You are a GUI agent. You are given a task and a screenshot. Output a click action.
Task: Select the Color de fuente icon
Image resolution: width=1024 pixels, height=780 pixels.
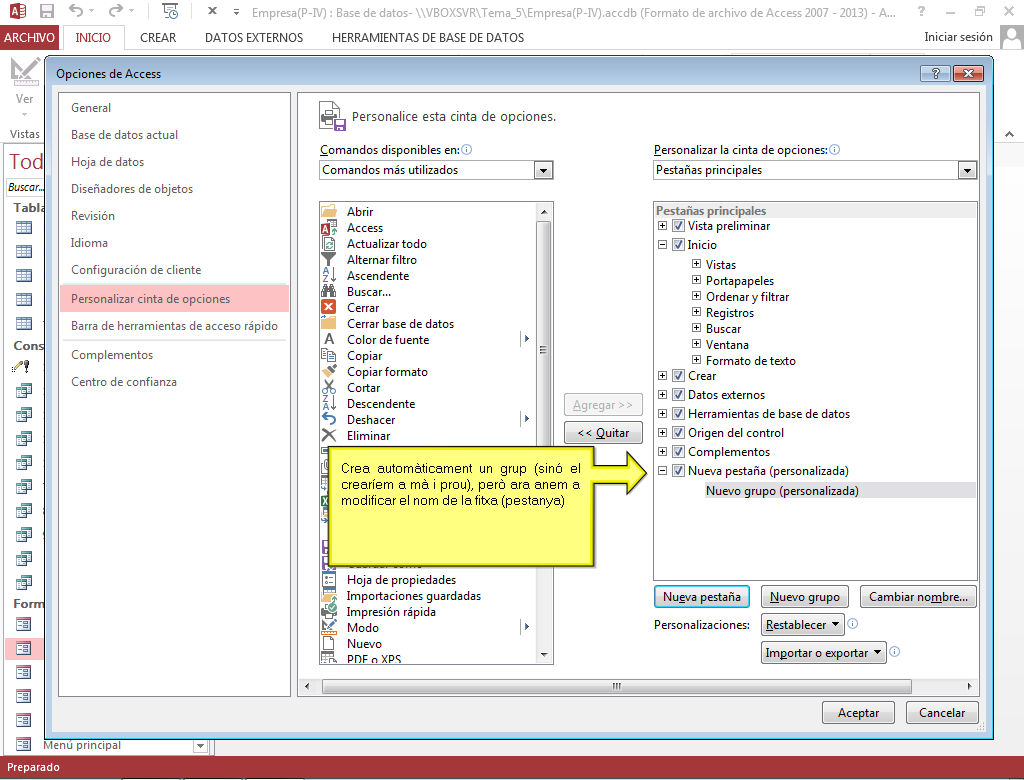point(328,339)
